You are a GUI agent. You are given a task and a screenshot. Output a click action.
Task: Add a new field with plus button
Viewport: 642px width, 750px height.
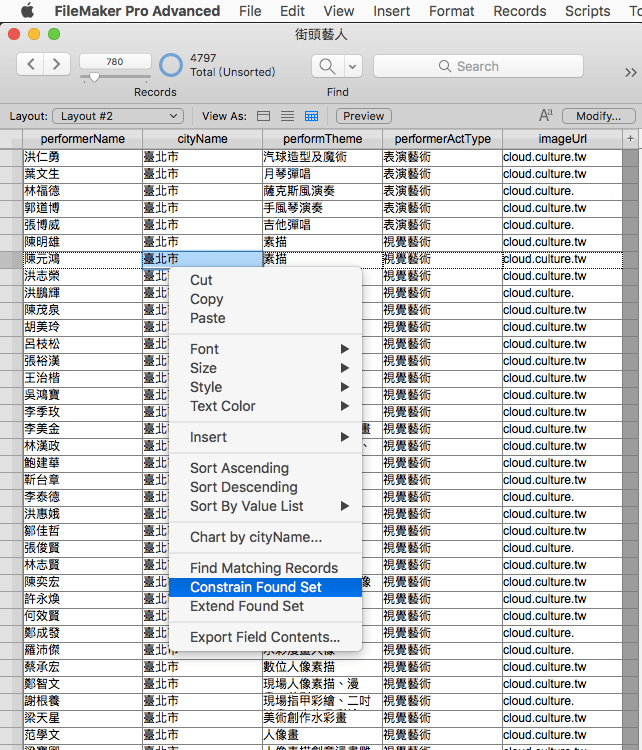tap(630, 138)
